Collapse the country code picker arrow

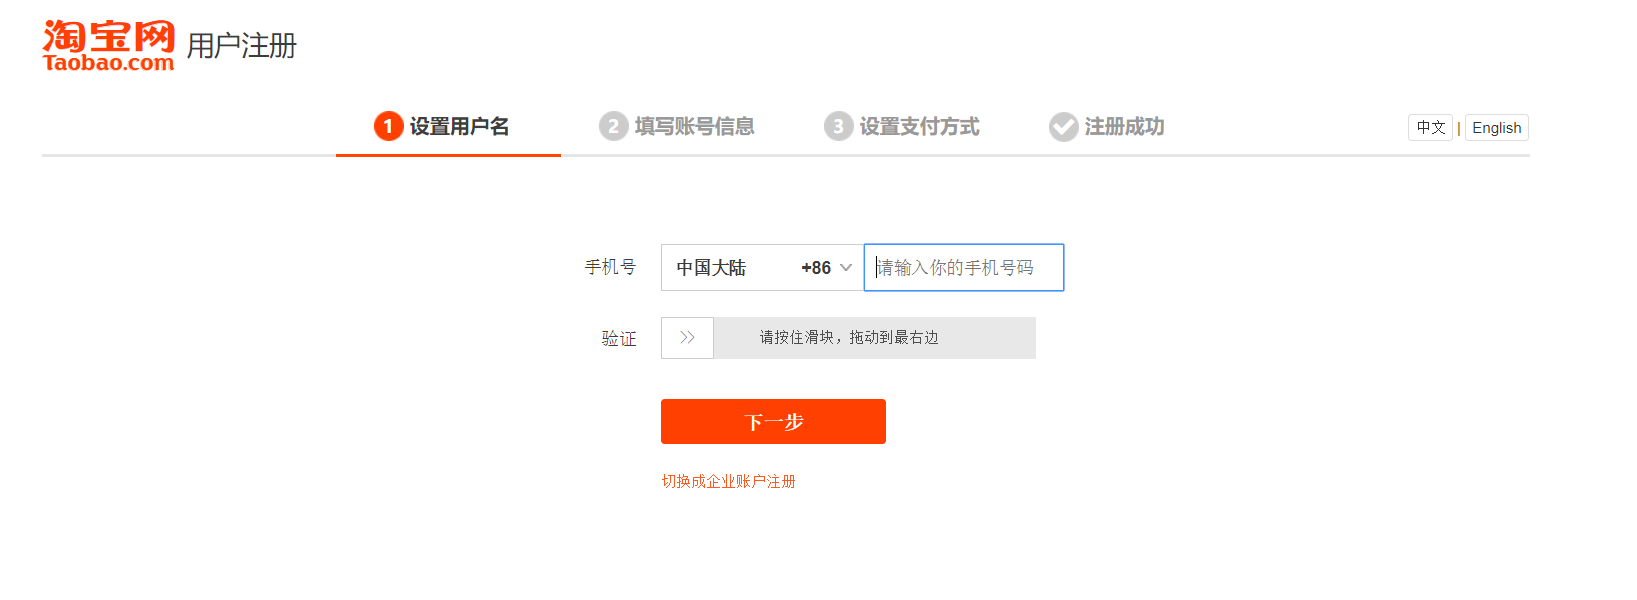tap(845, 268)
